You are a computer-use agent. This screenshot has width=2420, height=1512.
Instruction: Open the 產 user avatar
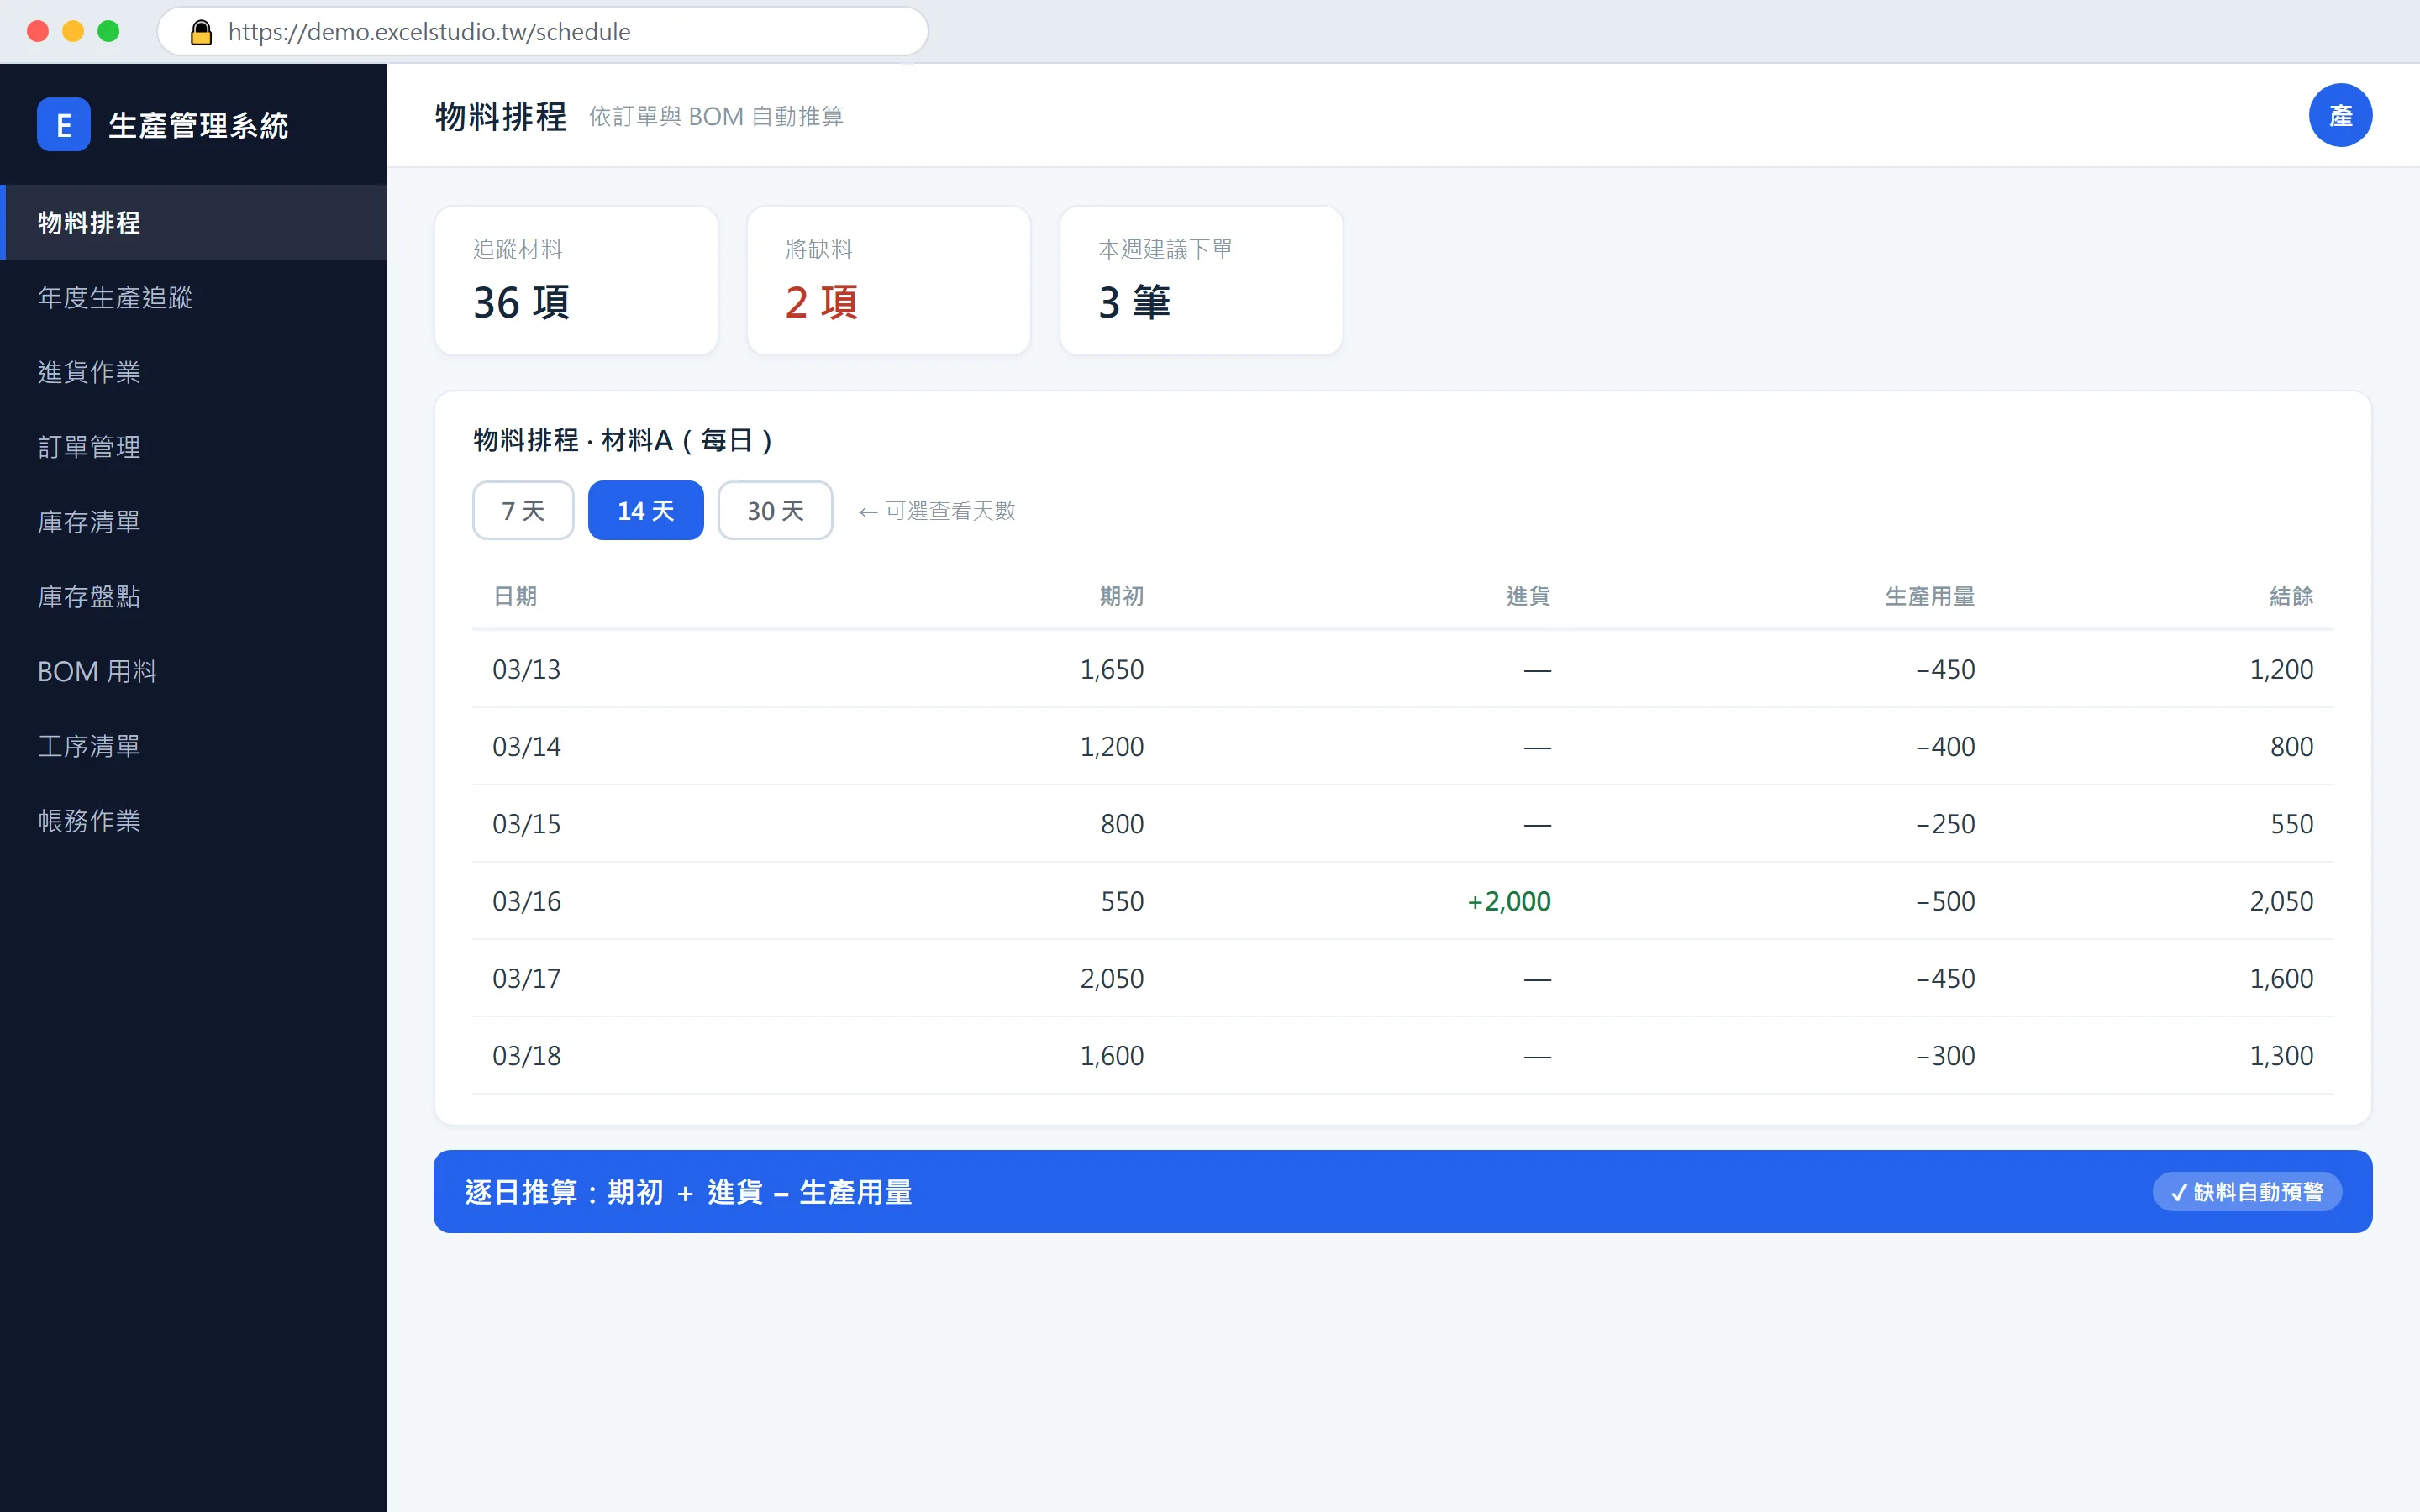pos(2340,116)
